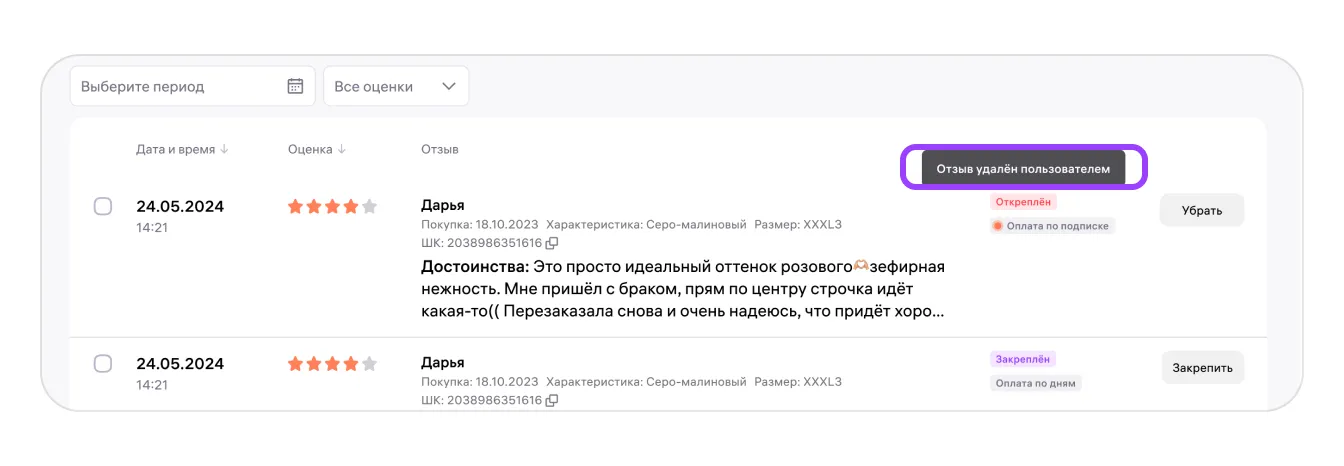
Task: Click the Закреплён status tag
Action: (x=1023, y=359)
